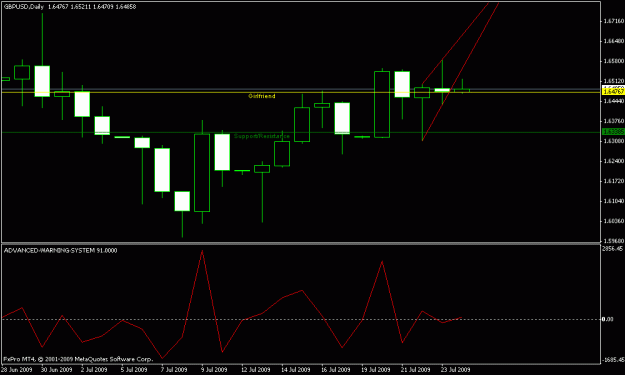Click the 1.64440 price axis value
Screen dimensions: 625x375
click(x=614, y=101)
